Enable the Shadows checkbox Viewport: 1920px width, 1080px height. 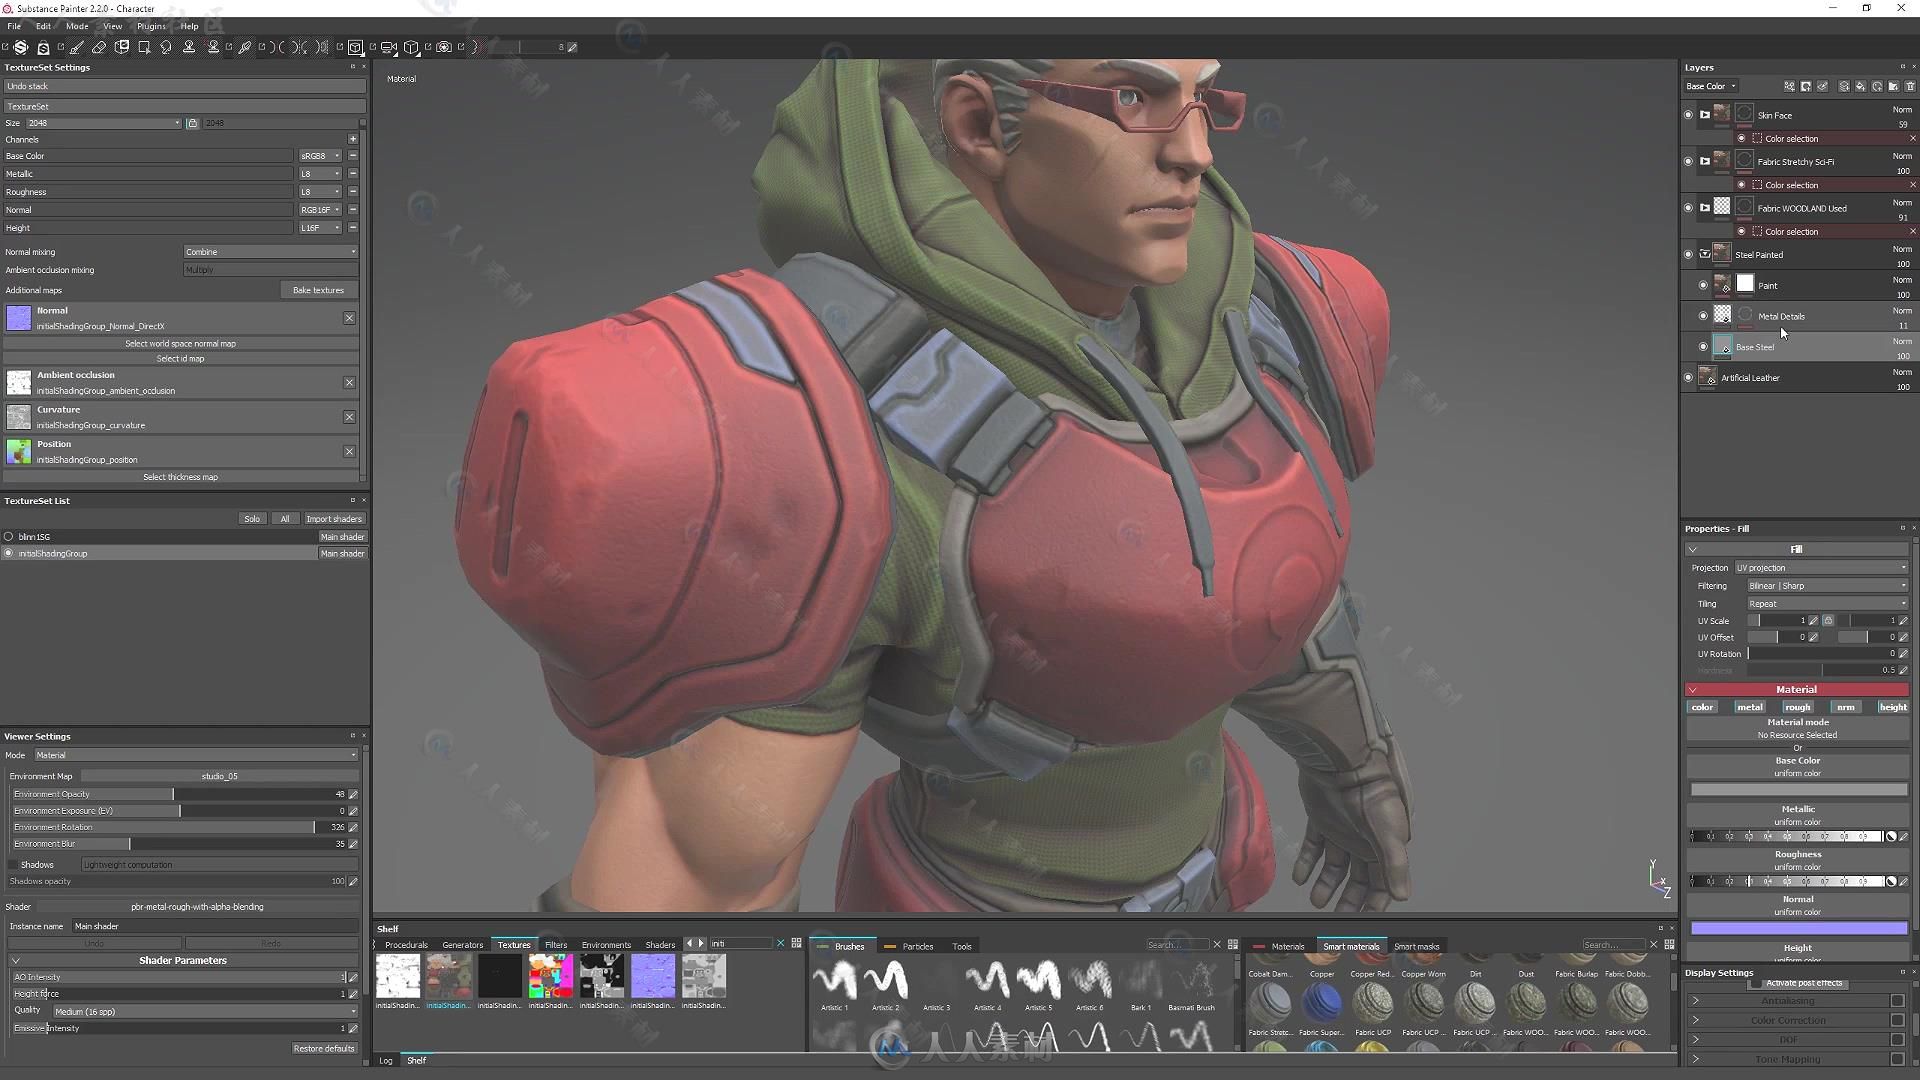pos(14,865)
